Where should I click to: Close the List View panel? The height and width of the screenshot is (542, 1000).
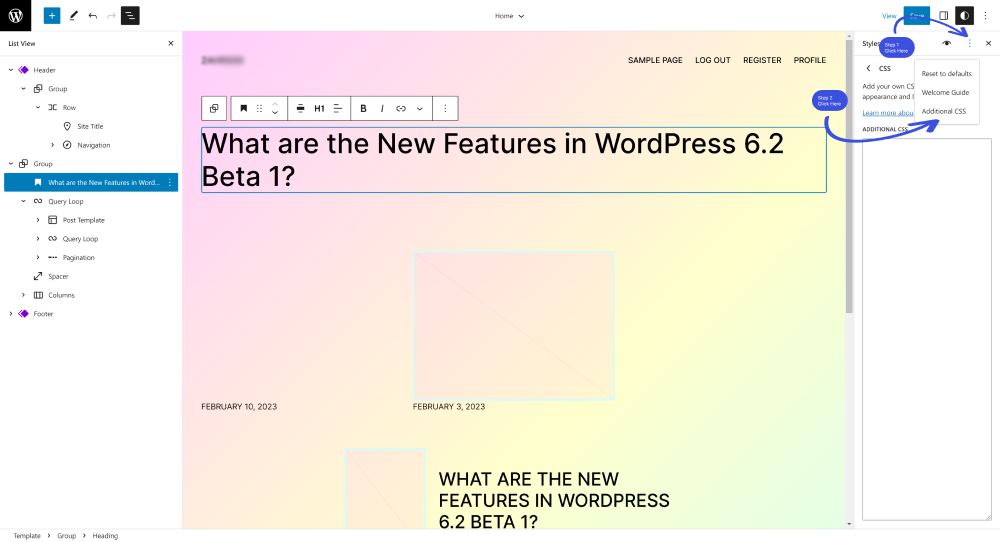[170, 43]
